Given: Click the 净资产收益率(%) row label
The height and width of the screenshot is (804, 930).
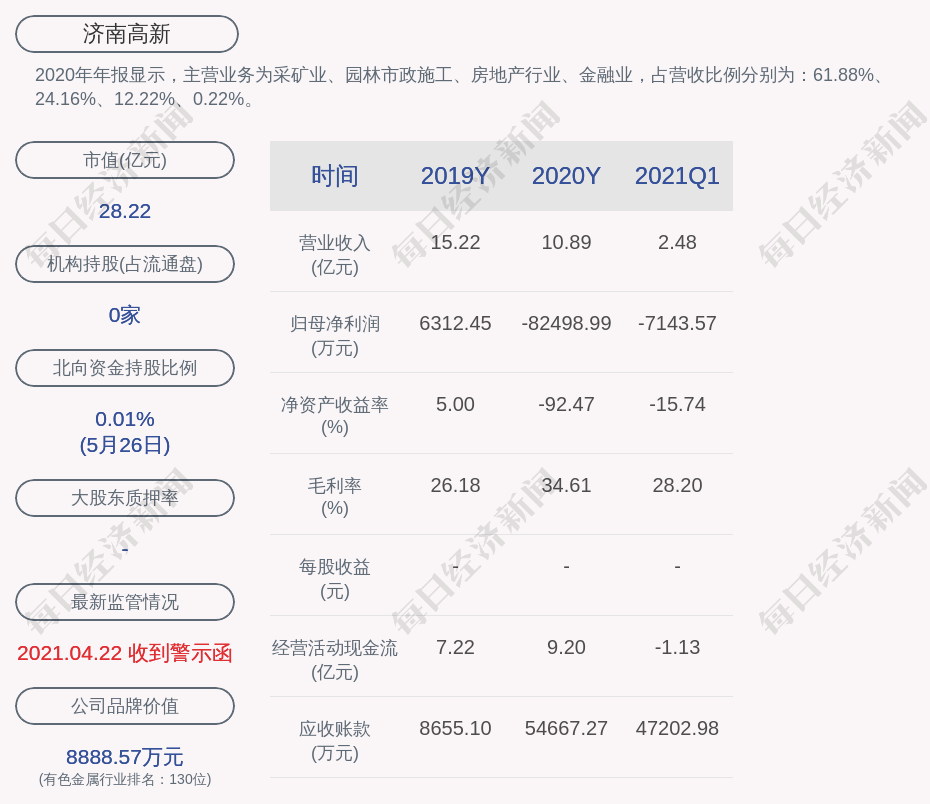Looking at the screenshot, I should [334, 416].
